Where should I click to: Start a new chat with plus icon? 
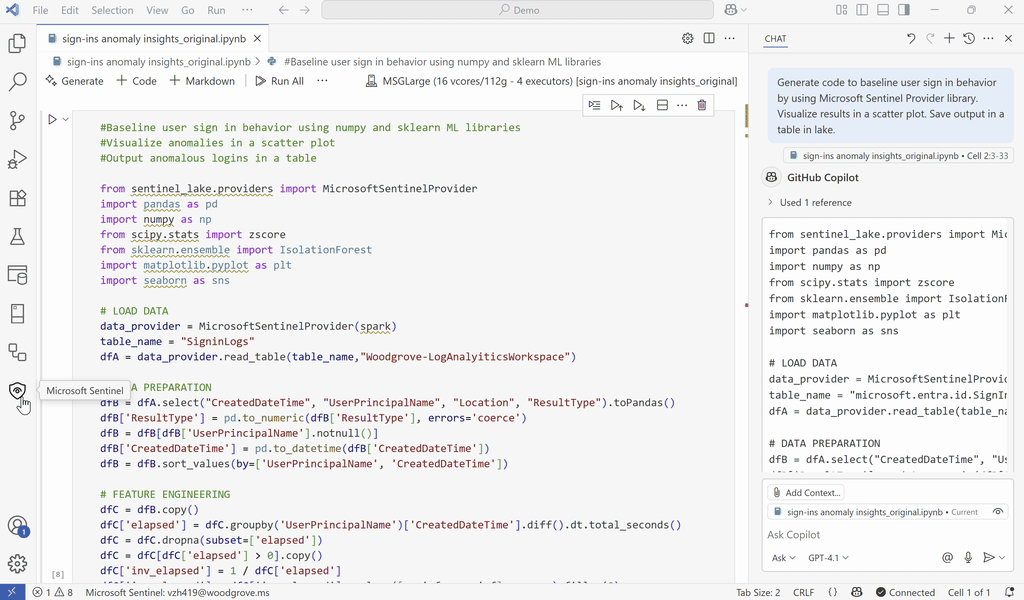click(x=950, y=39)
